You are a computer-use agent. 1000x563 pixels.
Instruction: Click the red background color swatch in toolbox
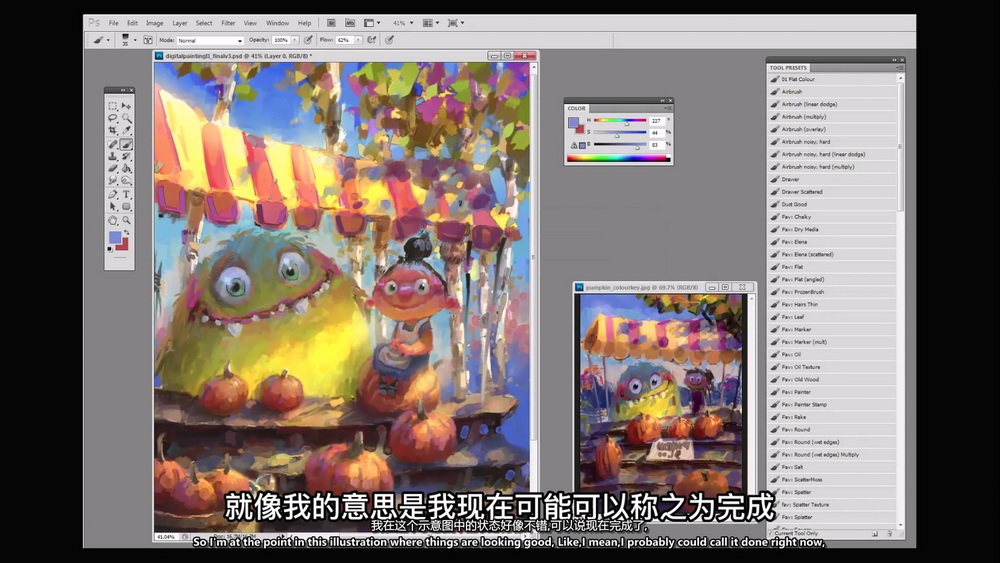[124, 246]
